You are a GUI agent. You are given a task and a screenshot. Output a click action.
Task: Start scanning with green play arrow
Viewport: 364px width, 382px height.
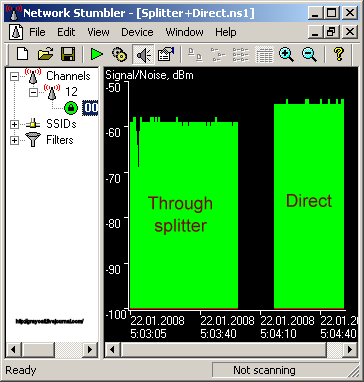pos(97,54)
